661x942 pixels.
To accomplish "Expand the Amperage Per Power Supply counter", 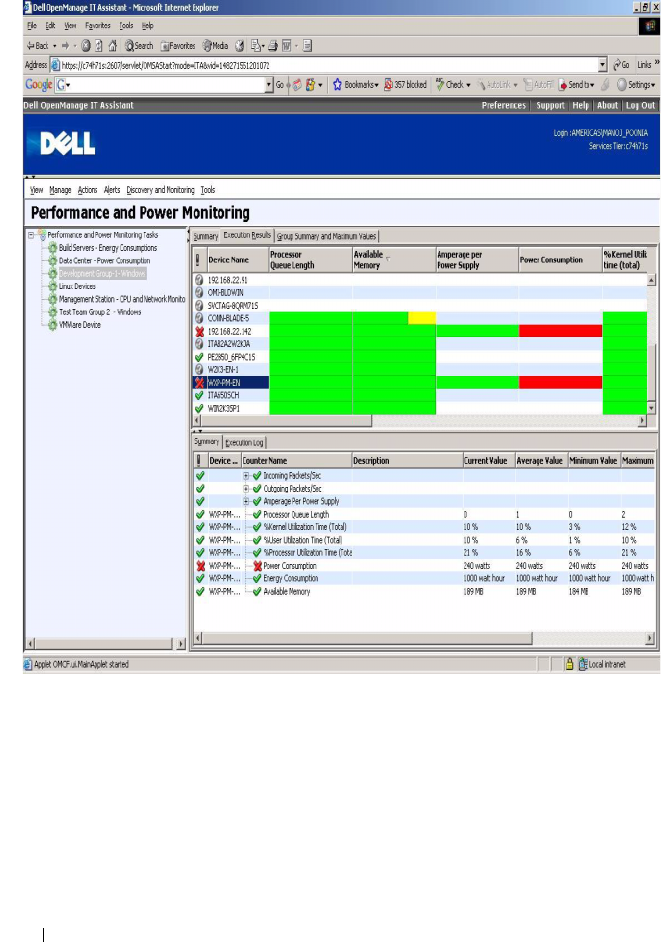I will (x=246, y=502).
